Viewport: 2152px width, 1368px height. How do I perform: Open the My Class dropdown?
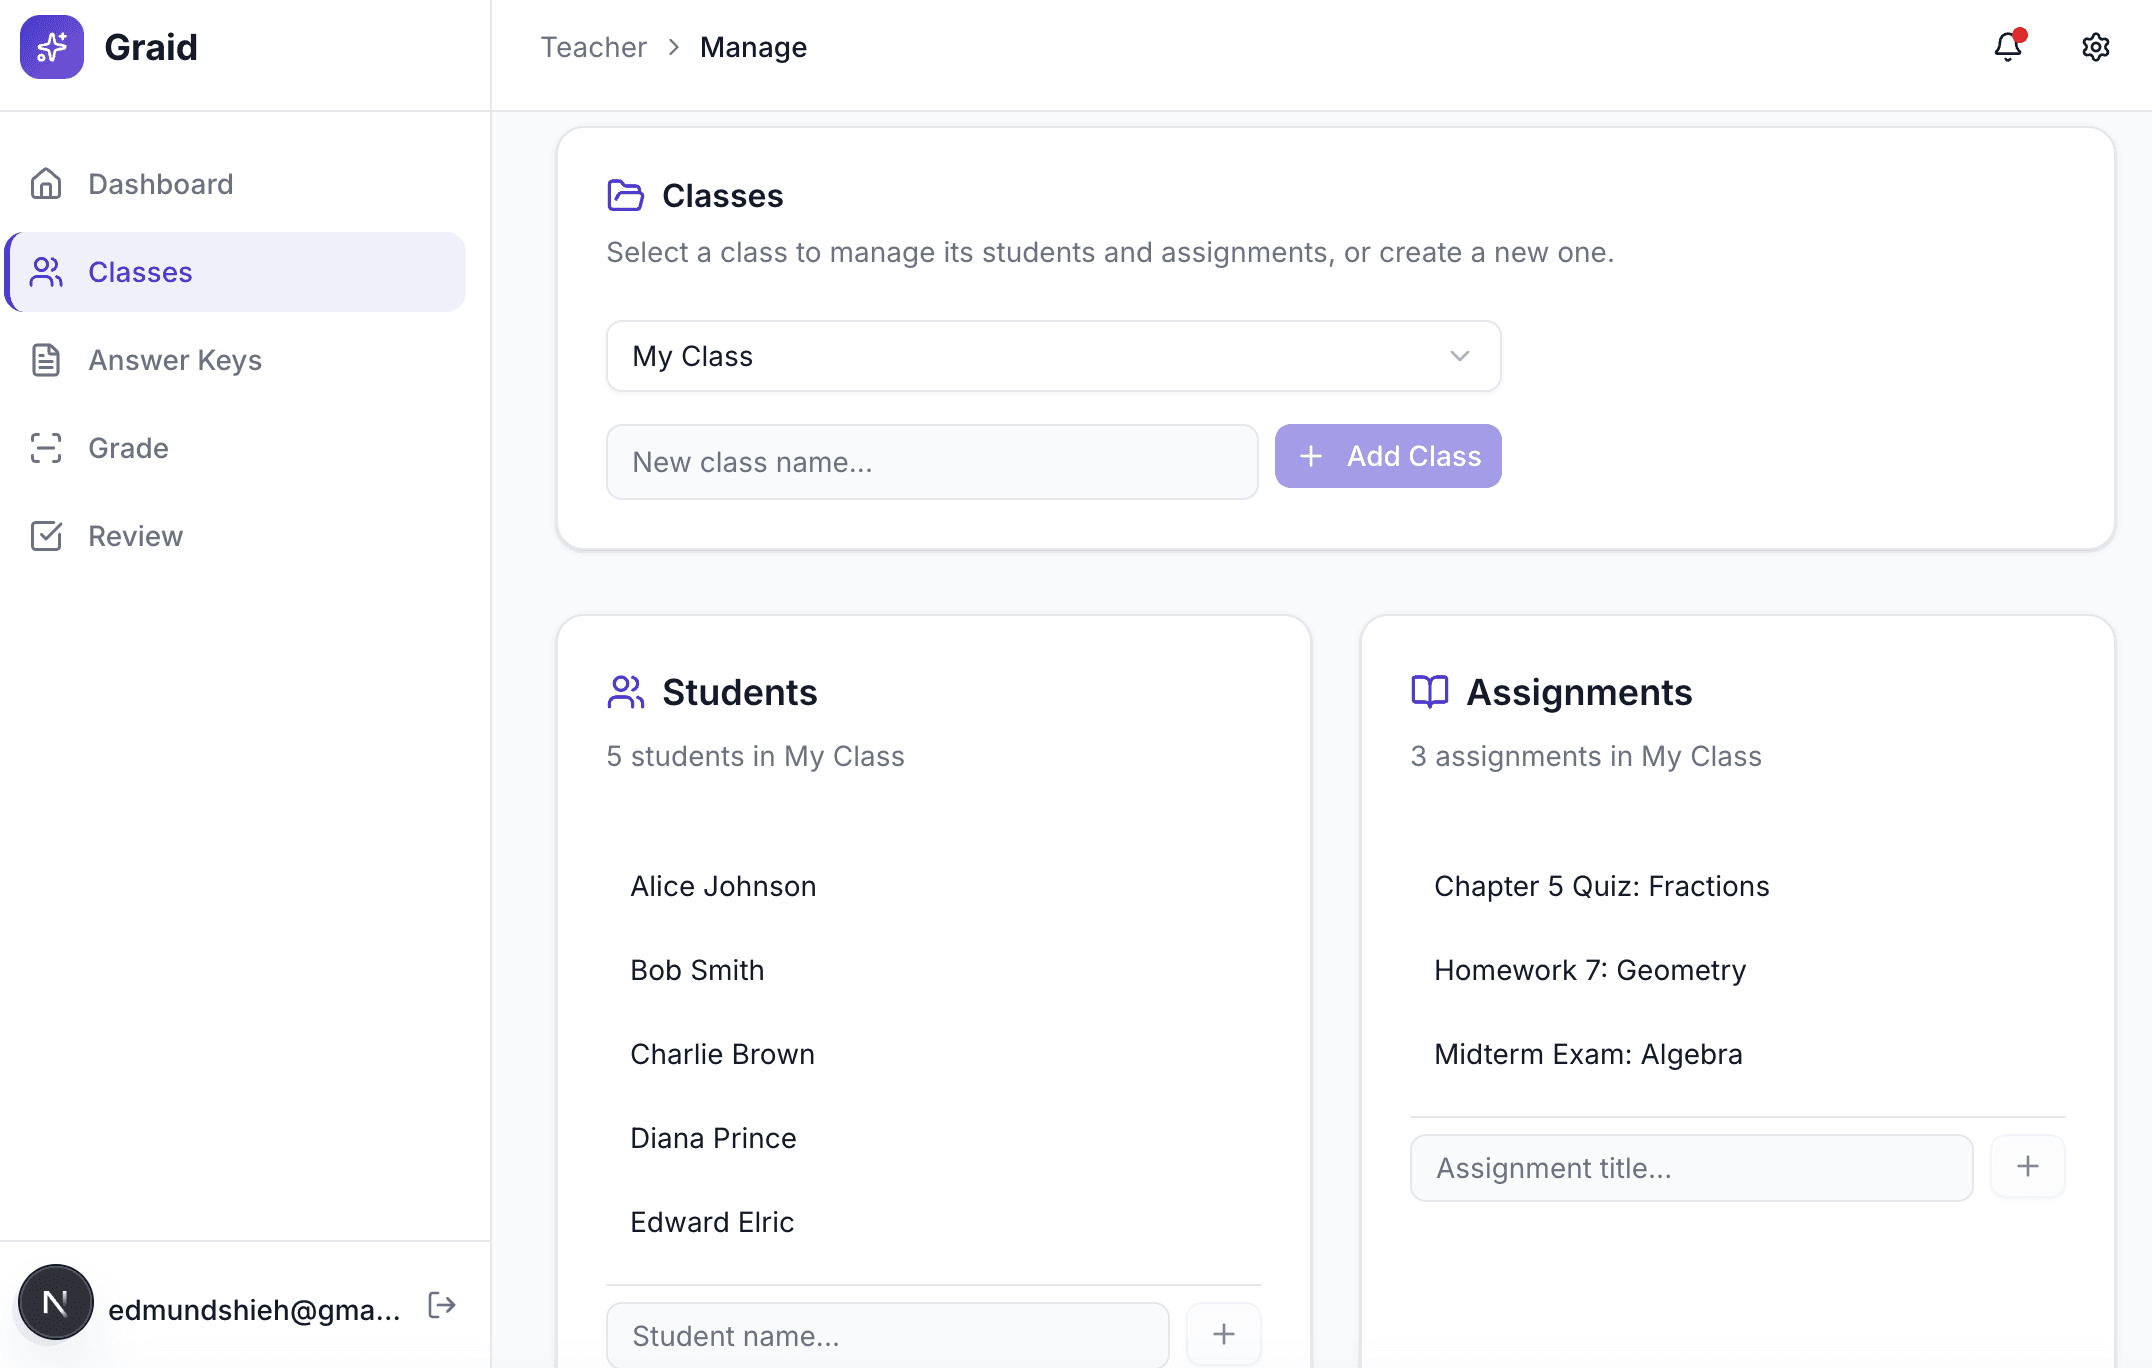click(1053, 356)
